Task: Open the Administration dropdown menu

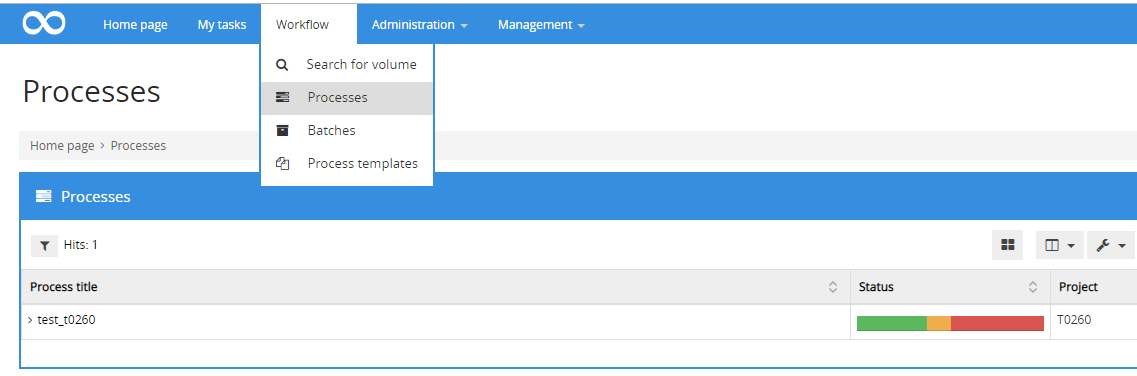Action: point(419,25)
